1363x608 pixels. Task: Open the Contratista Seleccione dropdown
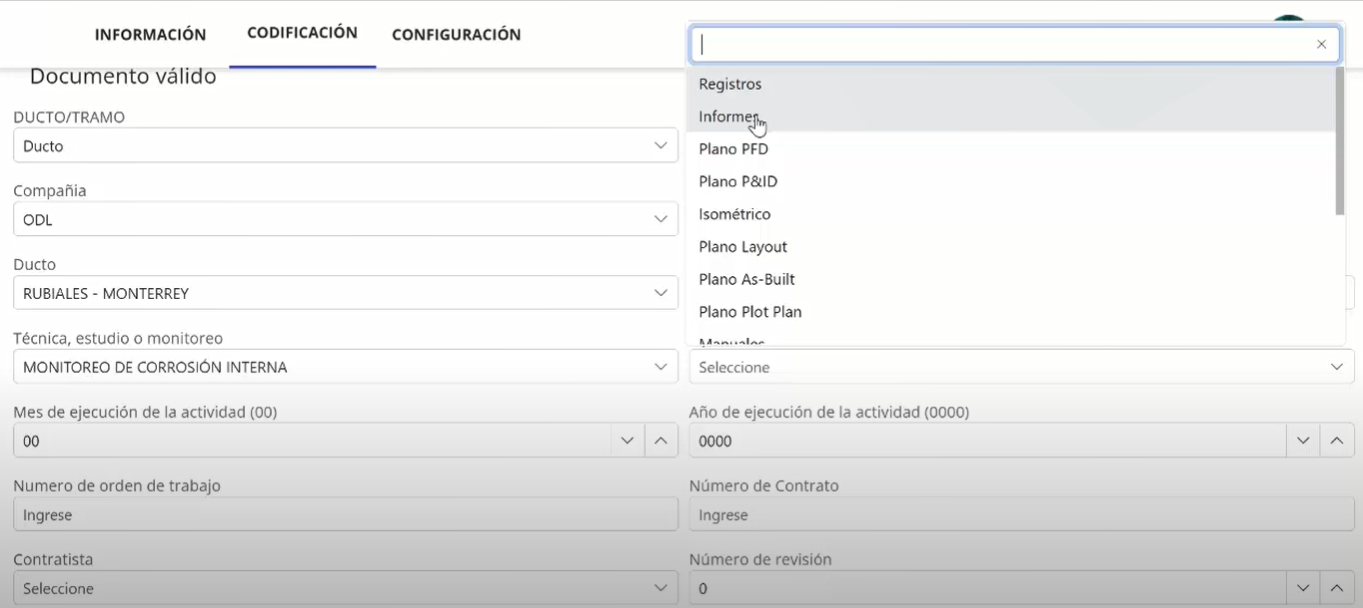(345, 588)
